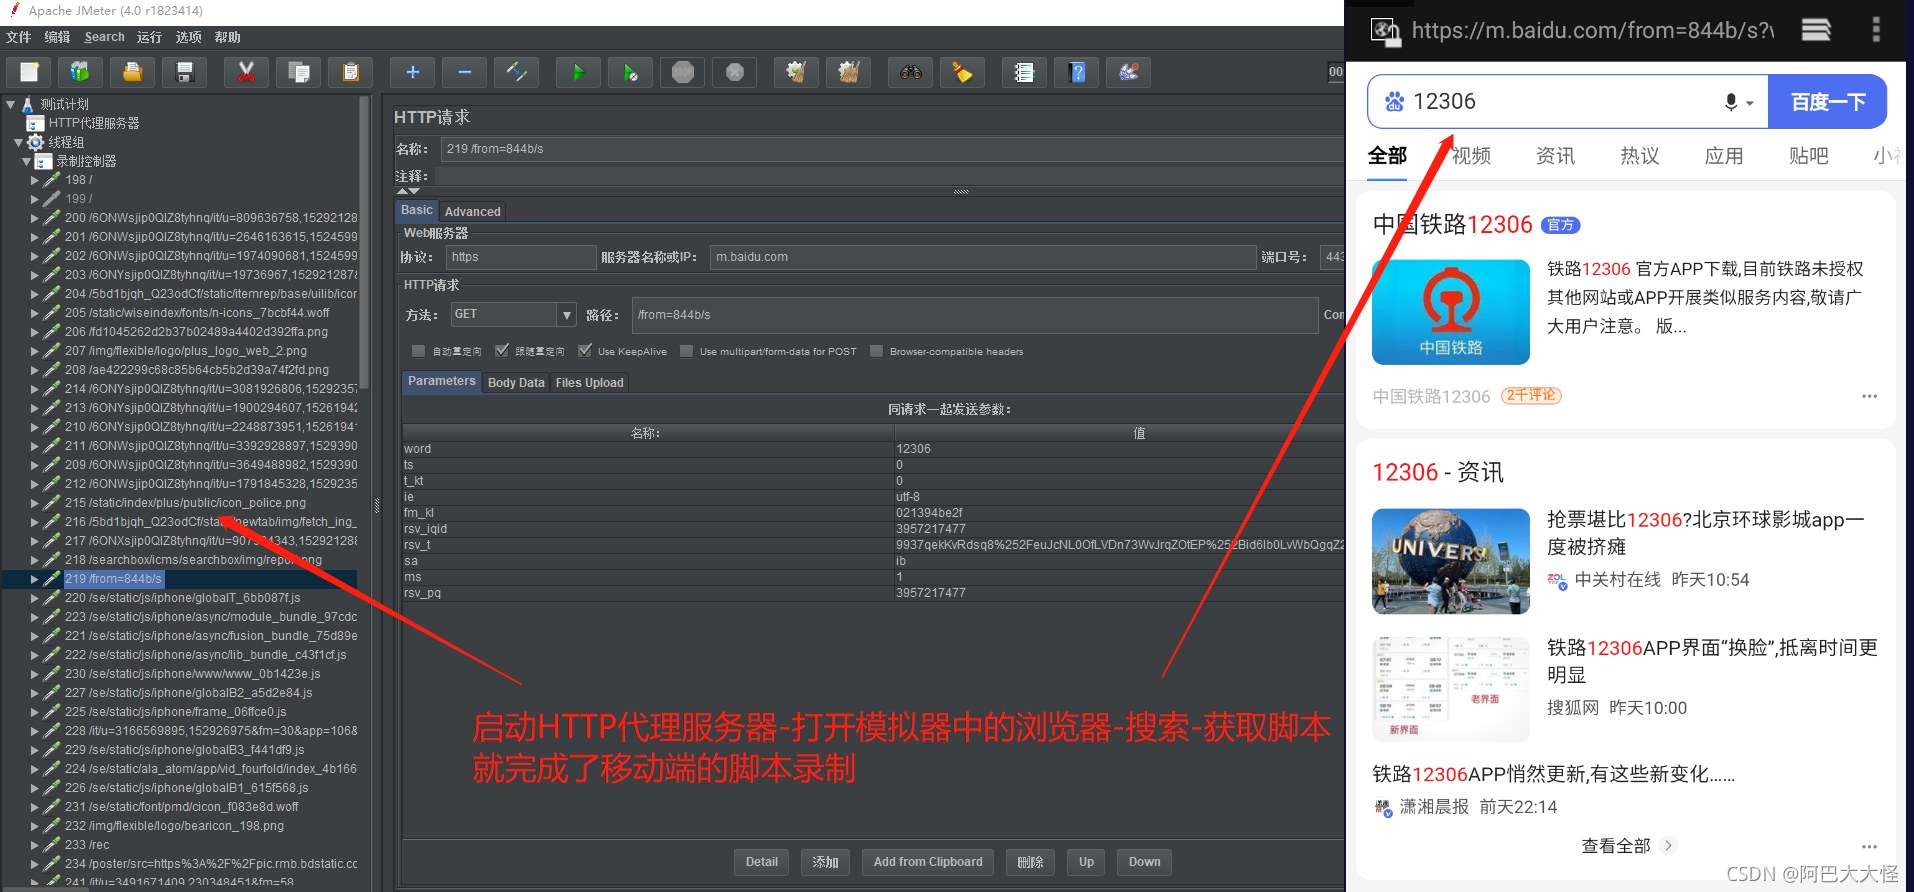
Task: Open Search with the binoculars icon
Action: (x=910, y=72)
